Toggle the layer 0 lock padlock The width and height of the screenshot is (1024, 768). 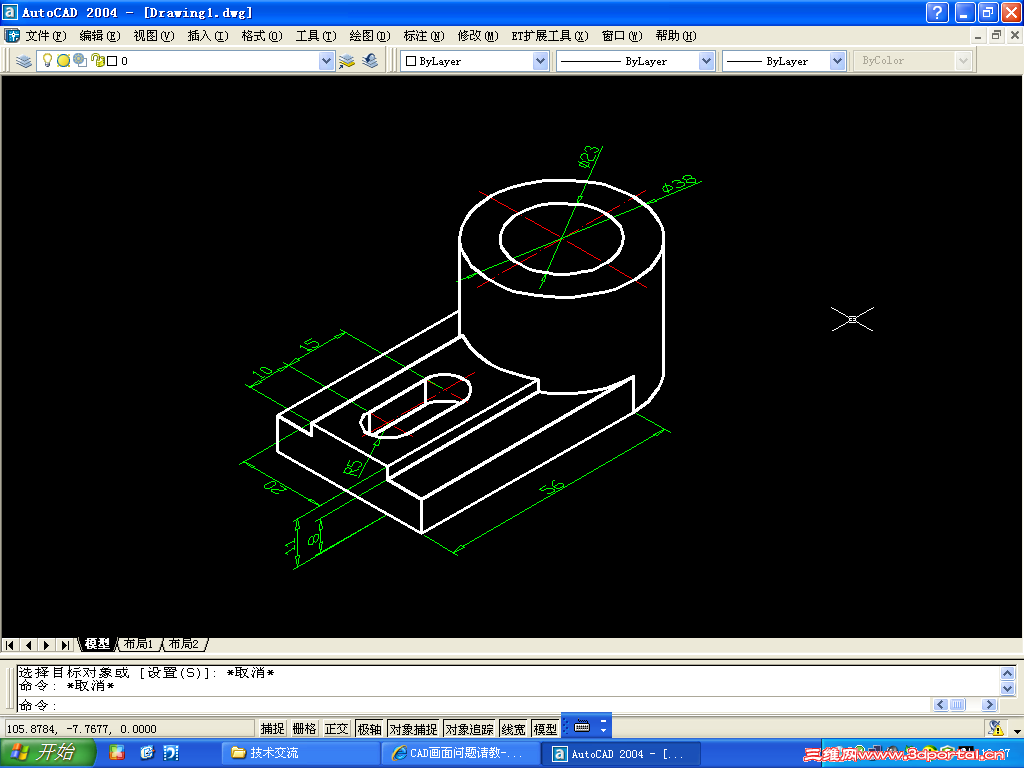pos(97,61)
